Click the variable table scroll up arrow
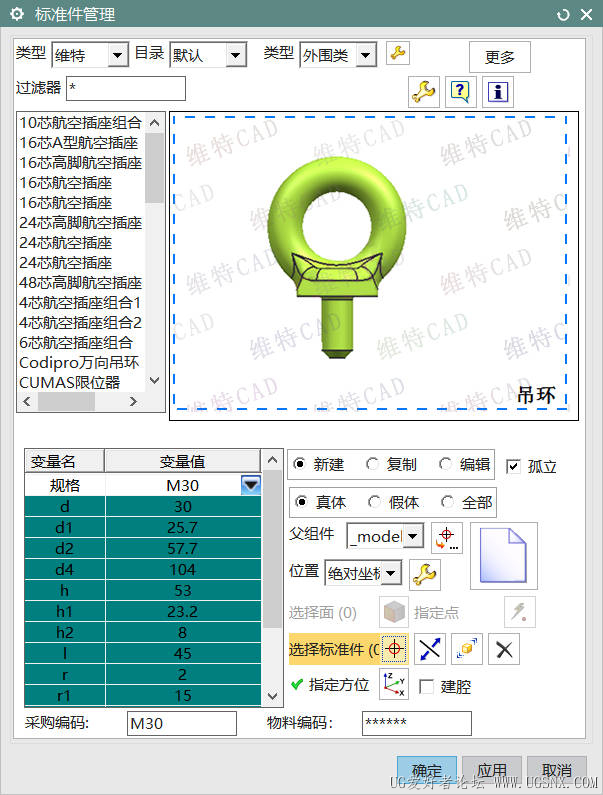This screenshot has height=795, width=603. coord(272,460)
